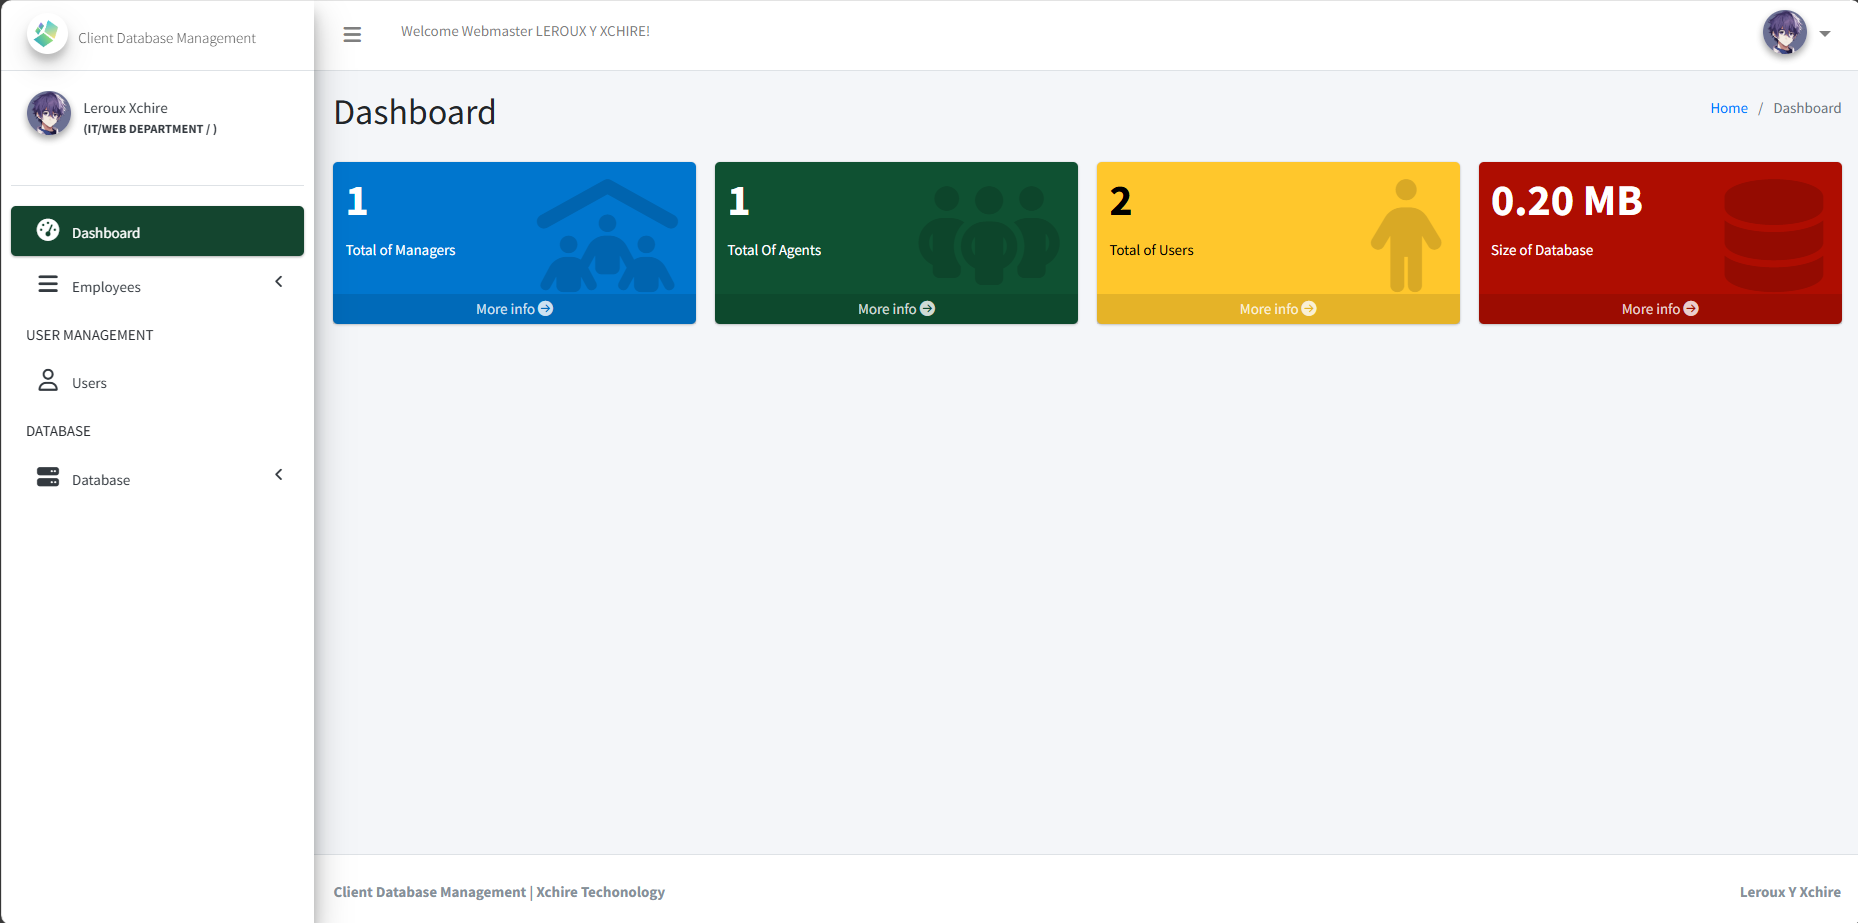Click the Welcome Webmaster greeting text

[526, 31]
